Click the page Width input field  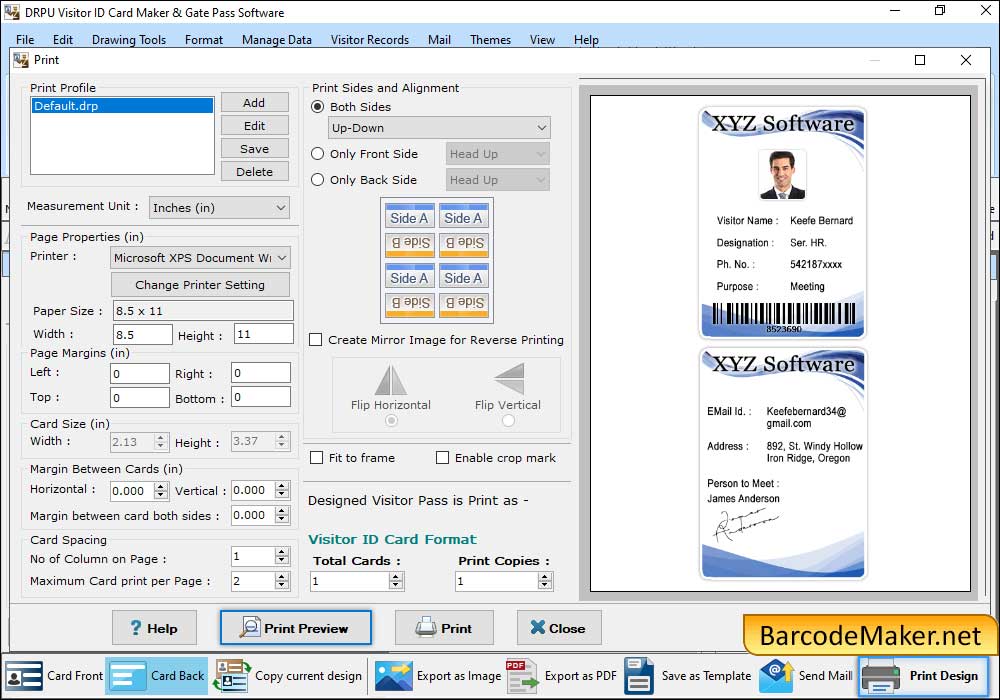tap(143, 335)
